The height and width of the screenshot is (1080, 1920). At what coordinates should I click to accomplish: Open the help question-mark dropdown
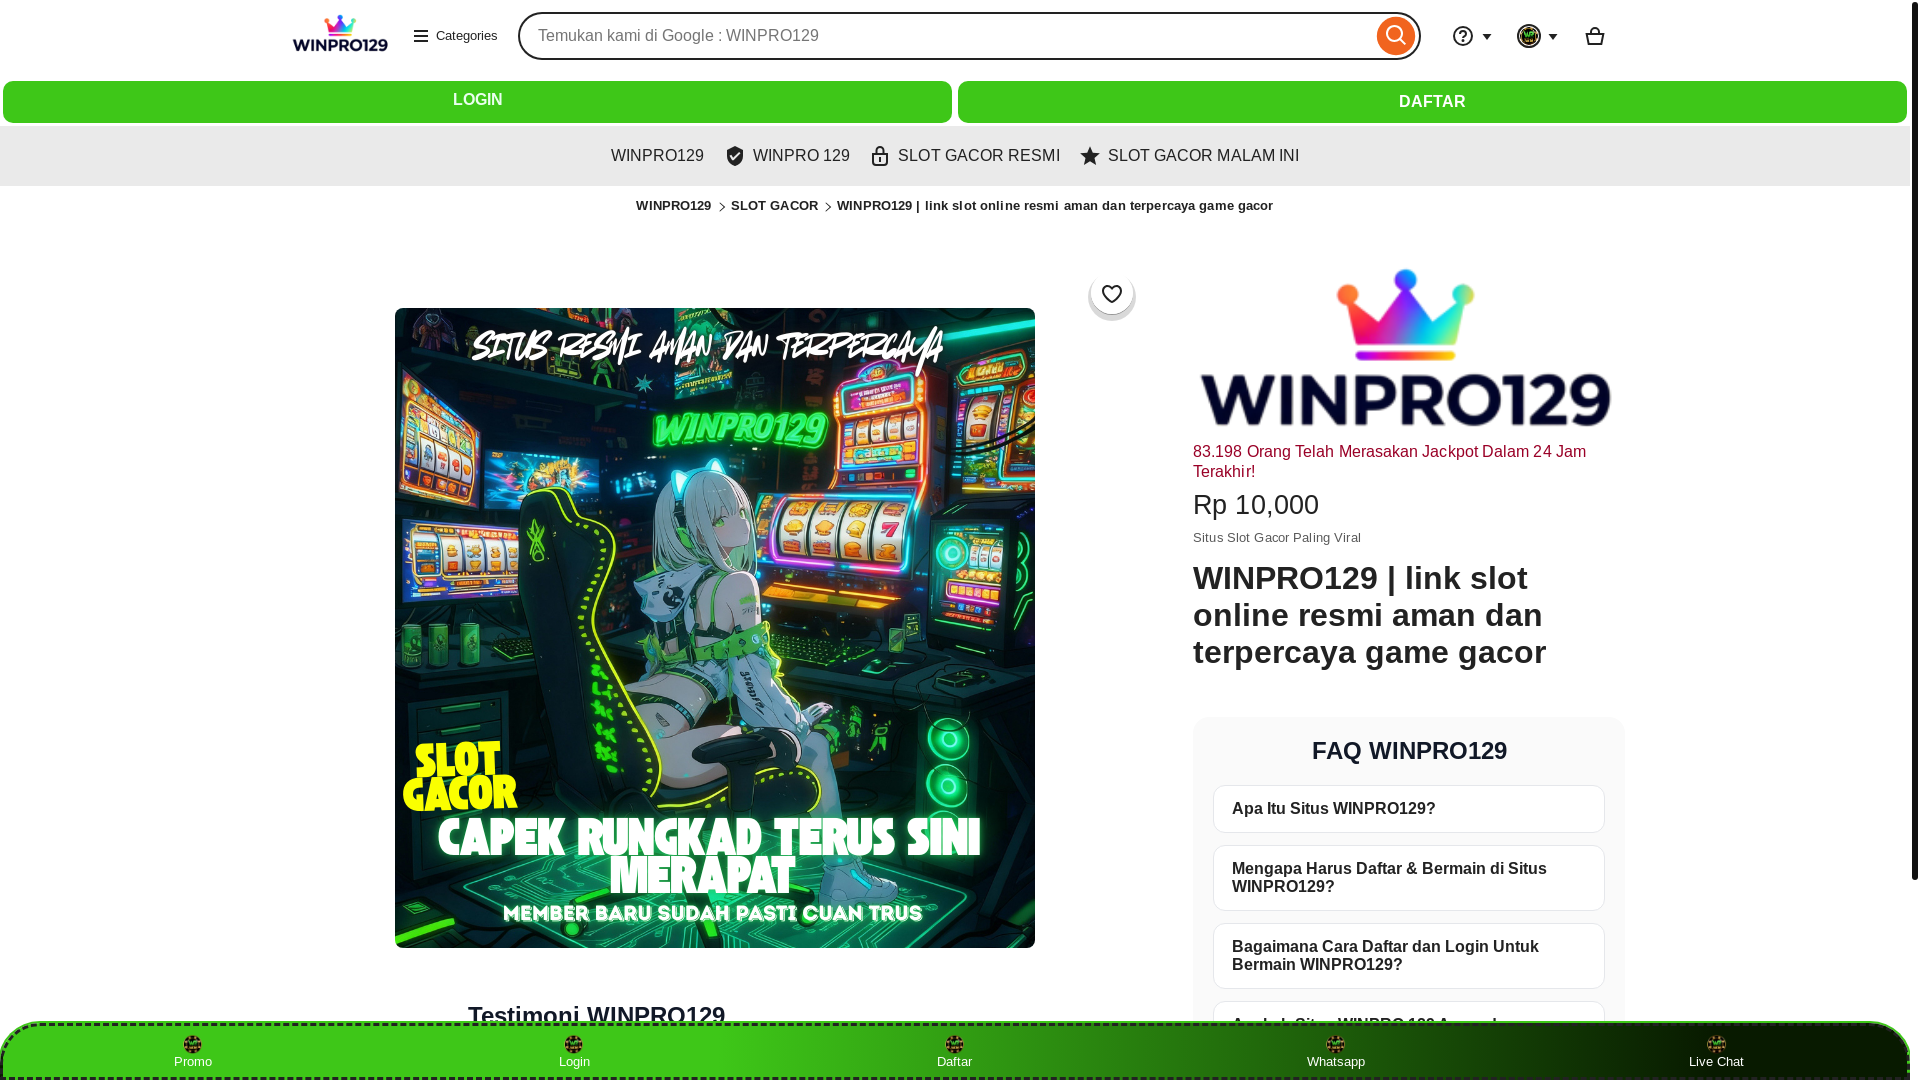(1472, 36)
